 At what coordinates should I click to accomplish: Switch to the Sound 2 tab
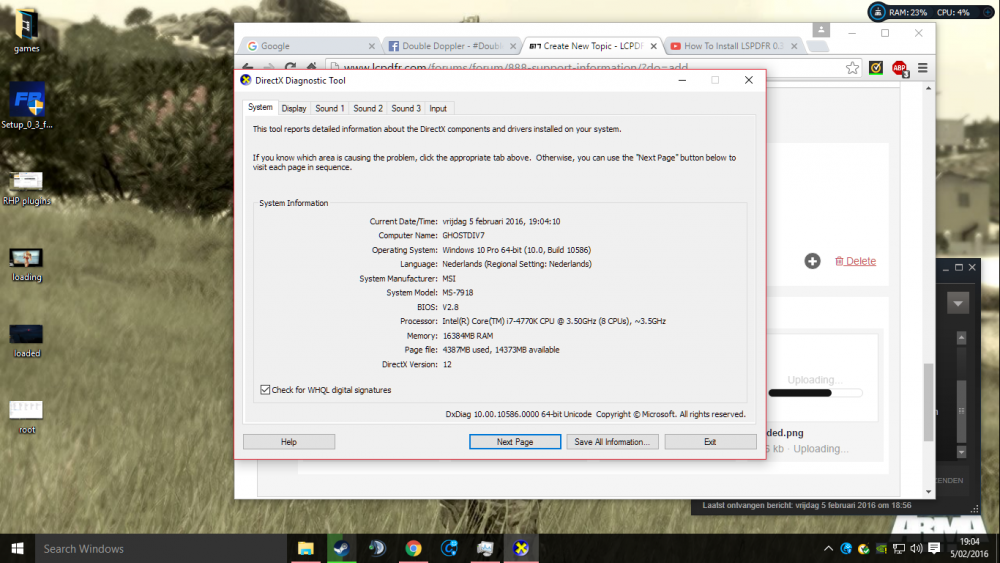tap(368, 108)
